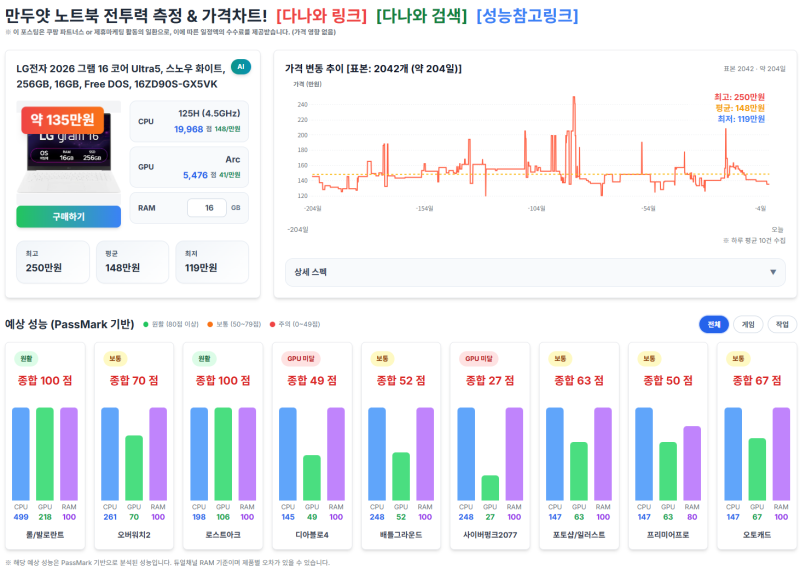The width and height of the screenshot is (800, 570).
Task: Click the 디아블로4 card title
Action: (x=312, y=535)
